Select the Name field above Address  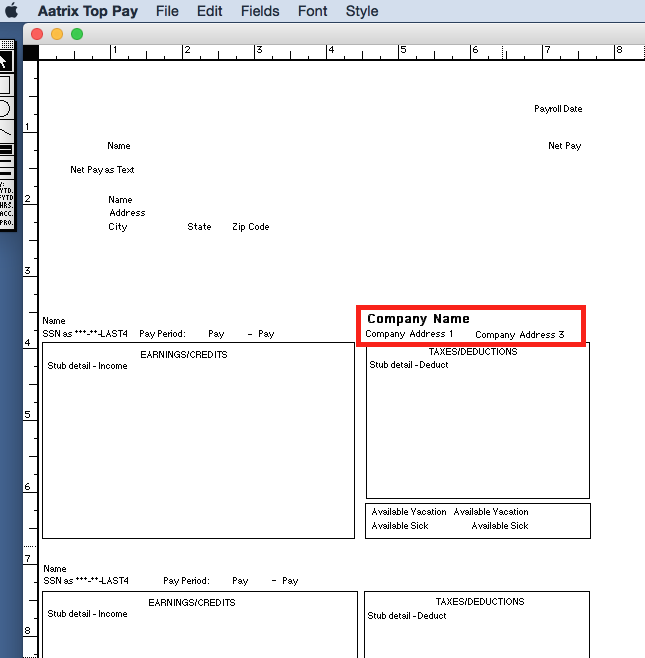click(x=120, y=200)
